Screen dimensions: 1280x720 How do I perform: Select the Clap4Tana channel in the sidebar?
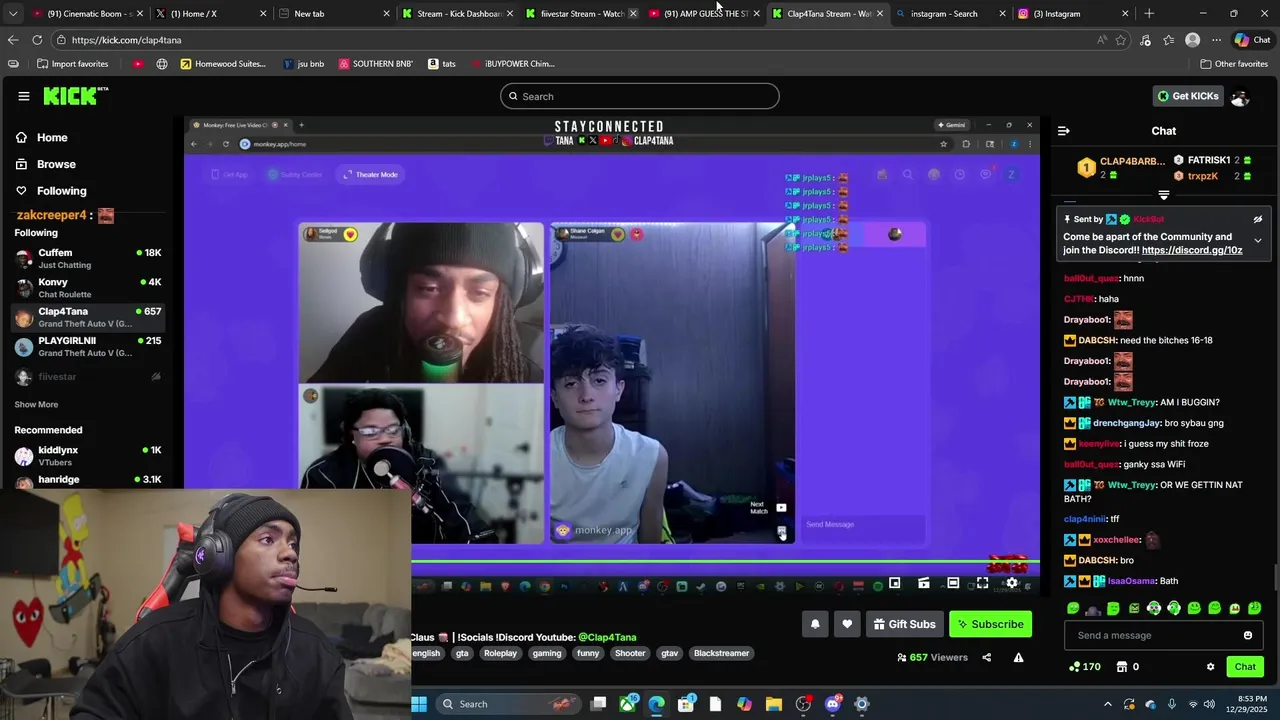coord(88,317)
